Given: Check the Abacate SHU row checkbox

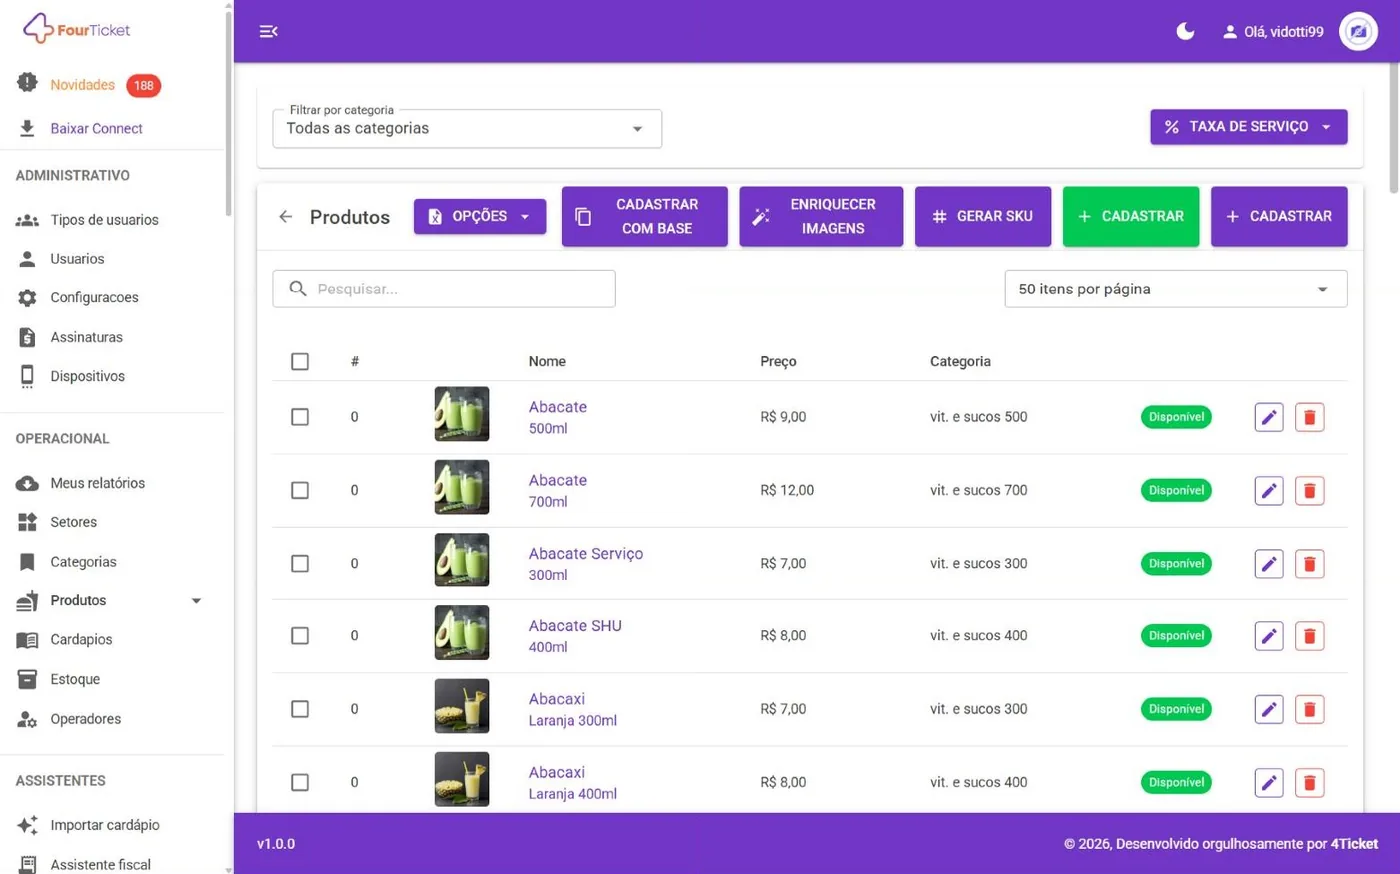Looking at the screenshot, I should point(300,636).
